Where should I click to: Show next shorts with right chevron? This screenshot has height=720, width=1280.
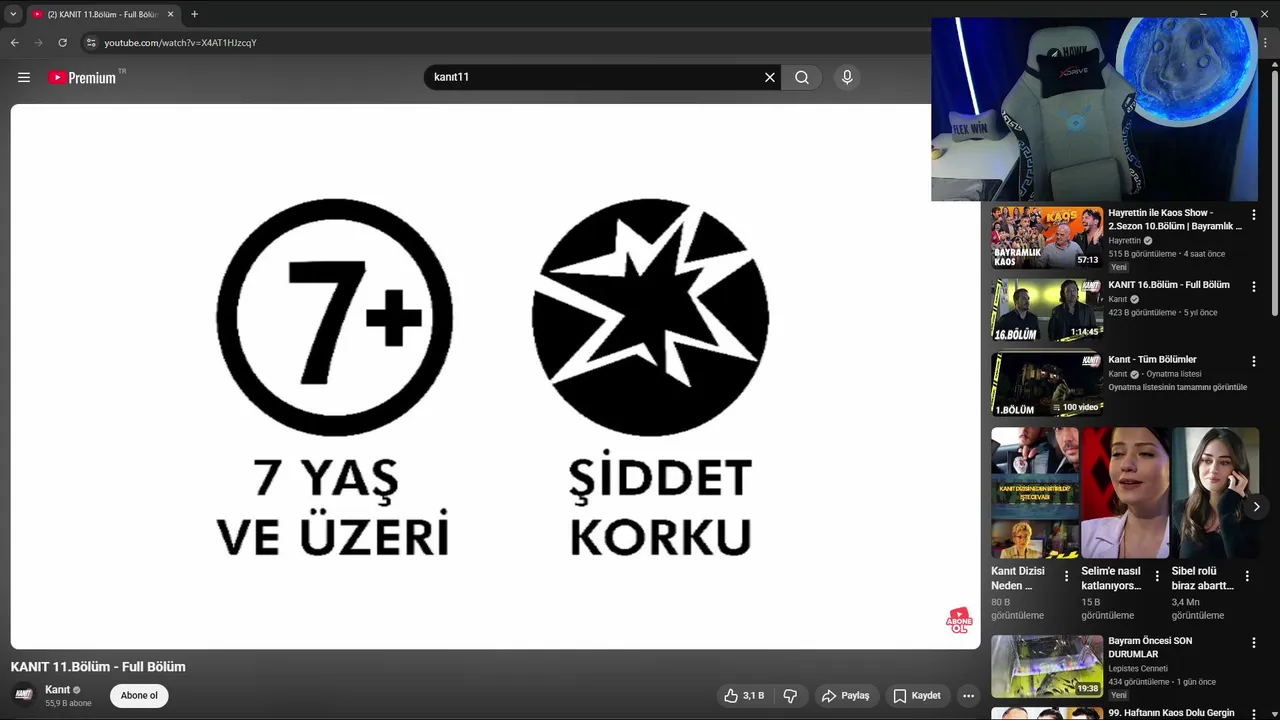click(x=1256, y=507)
